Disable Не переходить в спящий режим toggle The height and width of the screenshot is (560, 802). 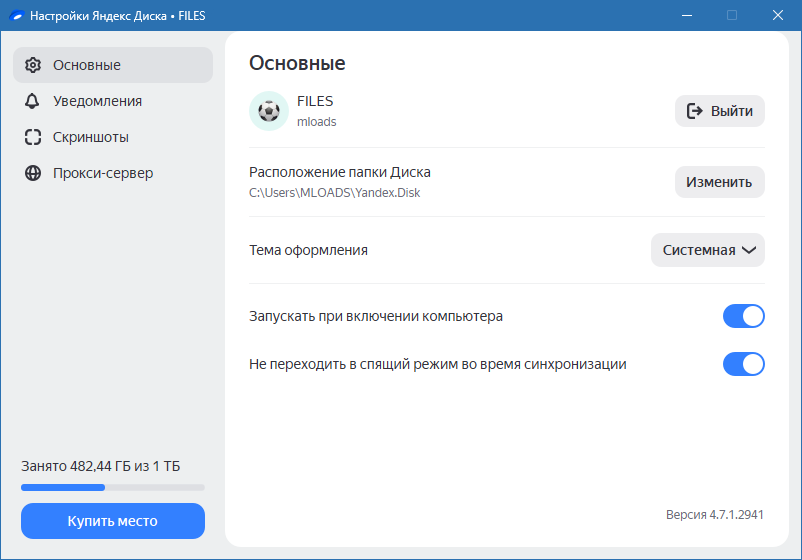click(744, 364)
